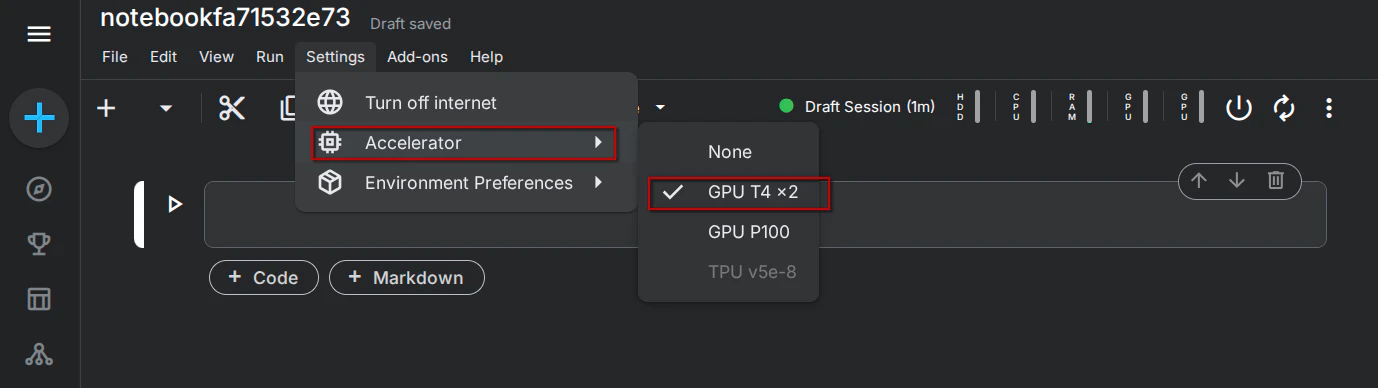Delete the cell with the trash icon
1378x388 pixels.
point(1276,180)
